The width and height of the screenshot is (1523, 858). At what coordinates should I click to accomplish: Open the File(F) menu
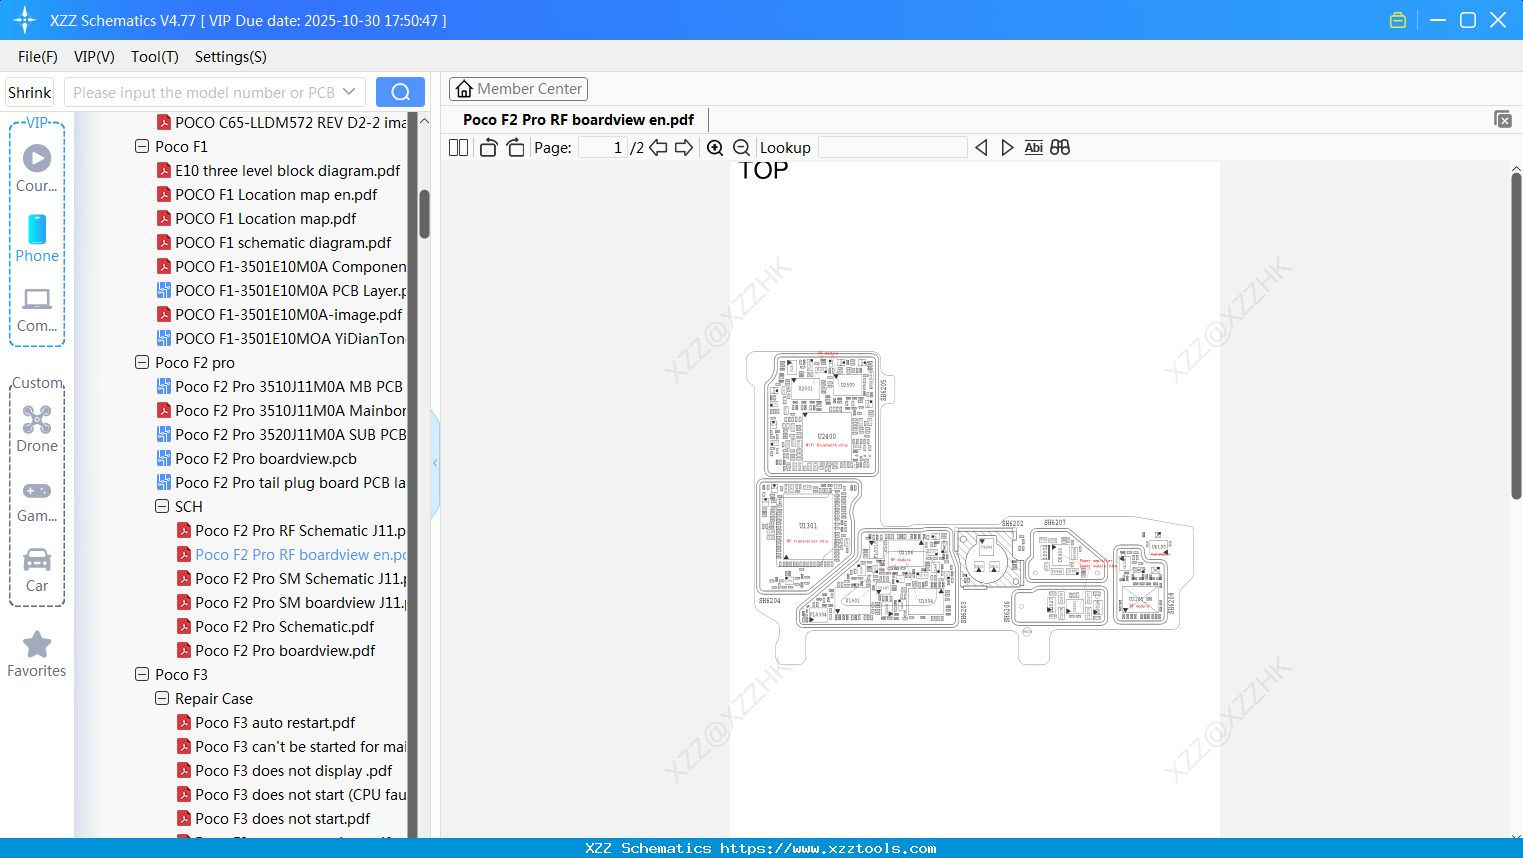37,57
